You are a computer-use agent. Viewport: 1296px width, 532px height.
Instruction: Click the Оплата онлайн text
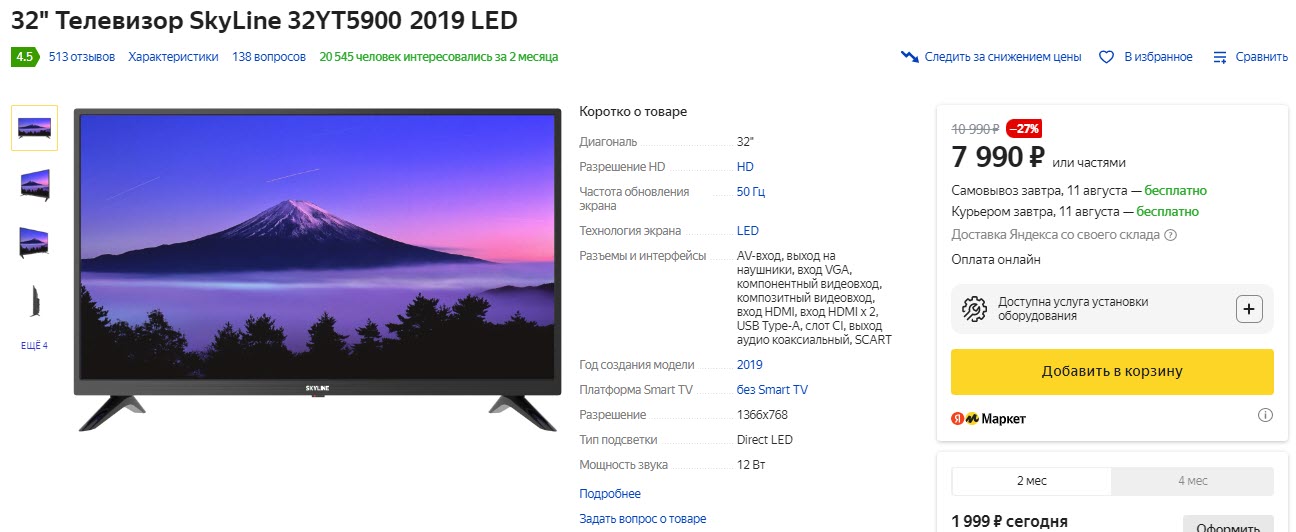point(996,260)
